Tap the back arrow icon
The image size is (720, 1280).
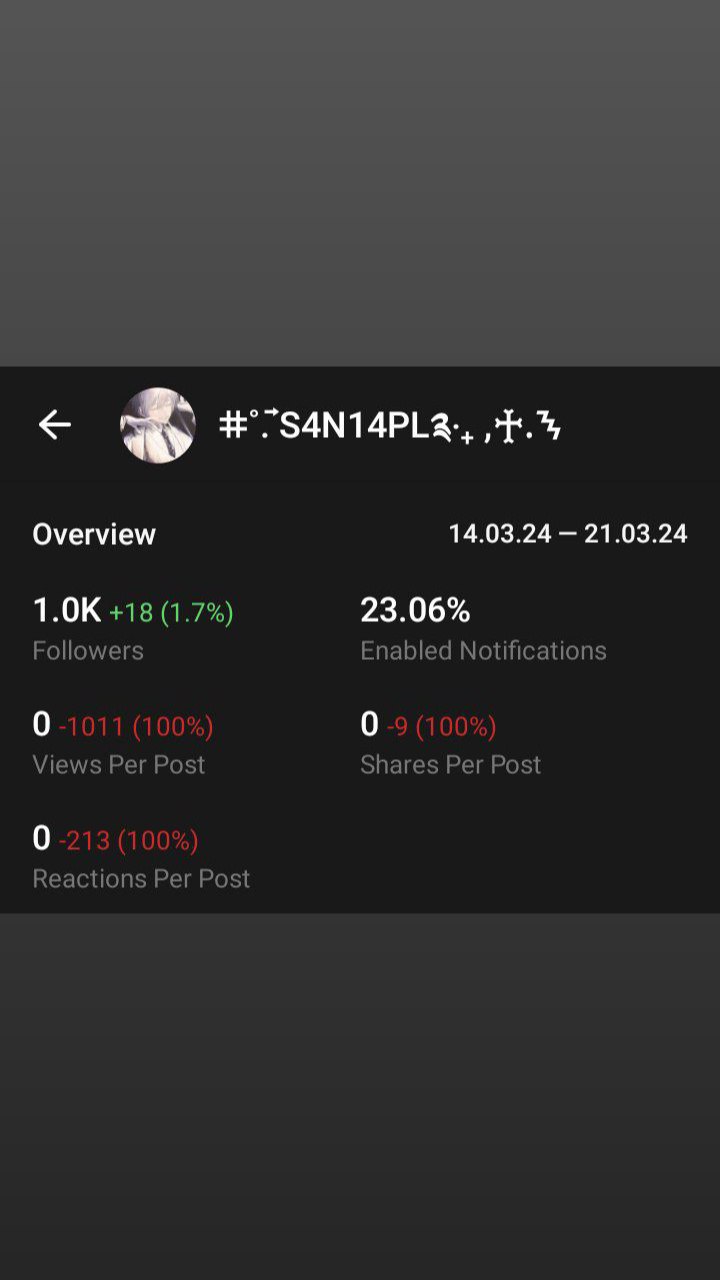55,425
